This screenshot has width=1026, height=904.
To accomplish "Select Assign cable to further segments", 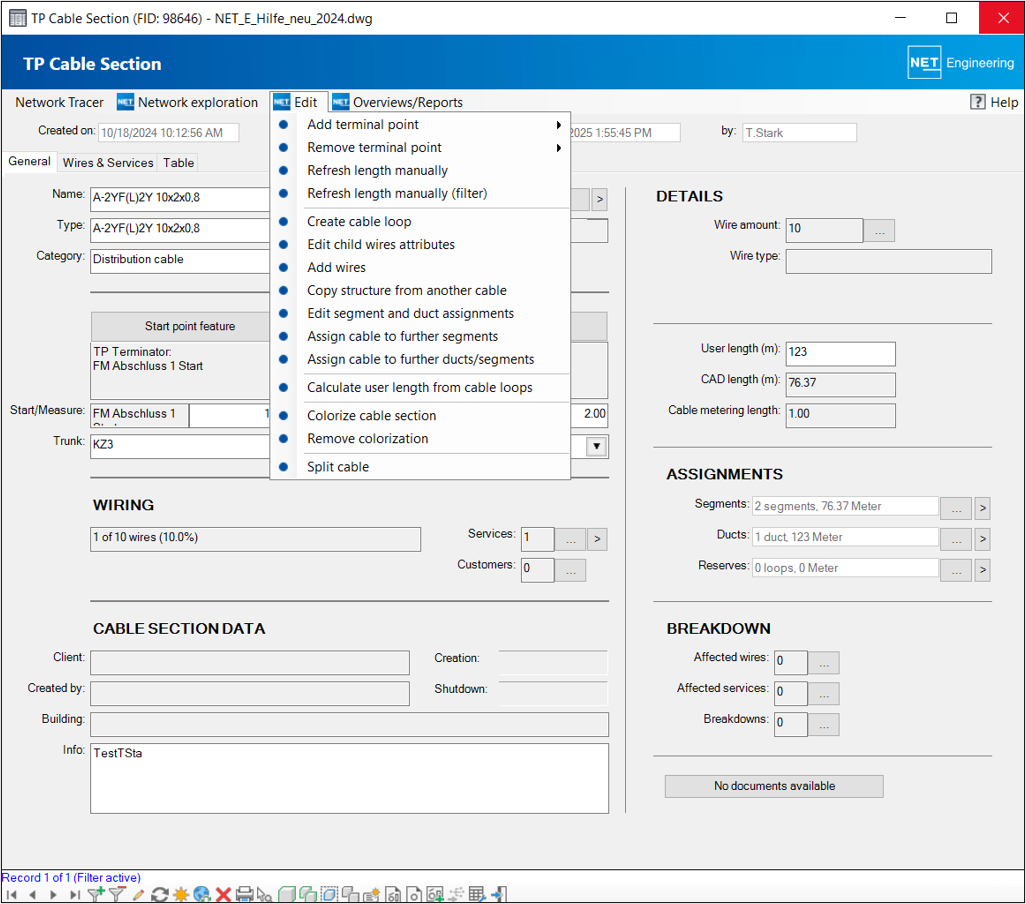I will pyautogui.click(x=420, y=336).
